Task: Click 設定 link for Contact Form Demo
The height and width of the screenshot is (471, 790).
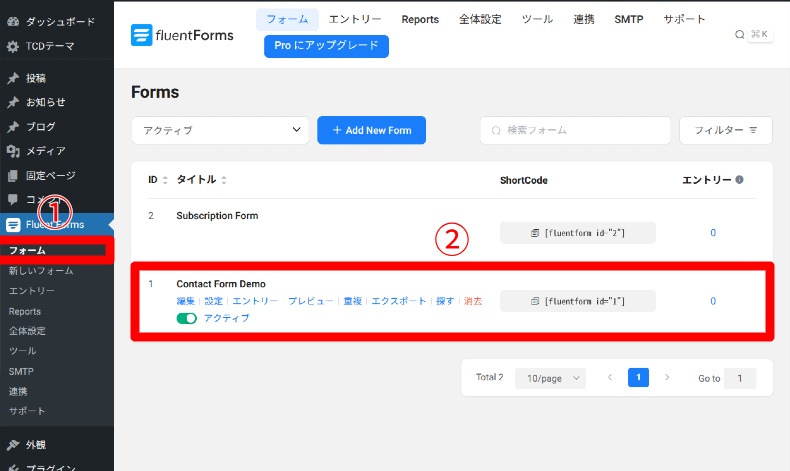Action: (214, 301)
